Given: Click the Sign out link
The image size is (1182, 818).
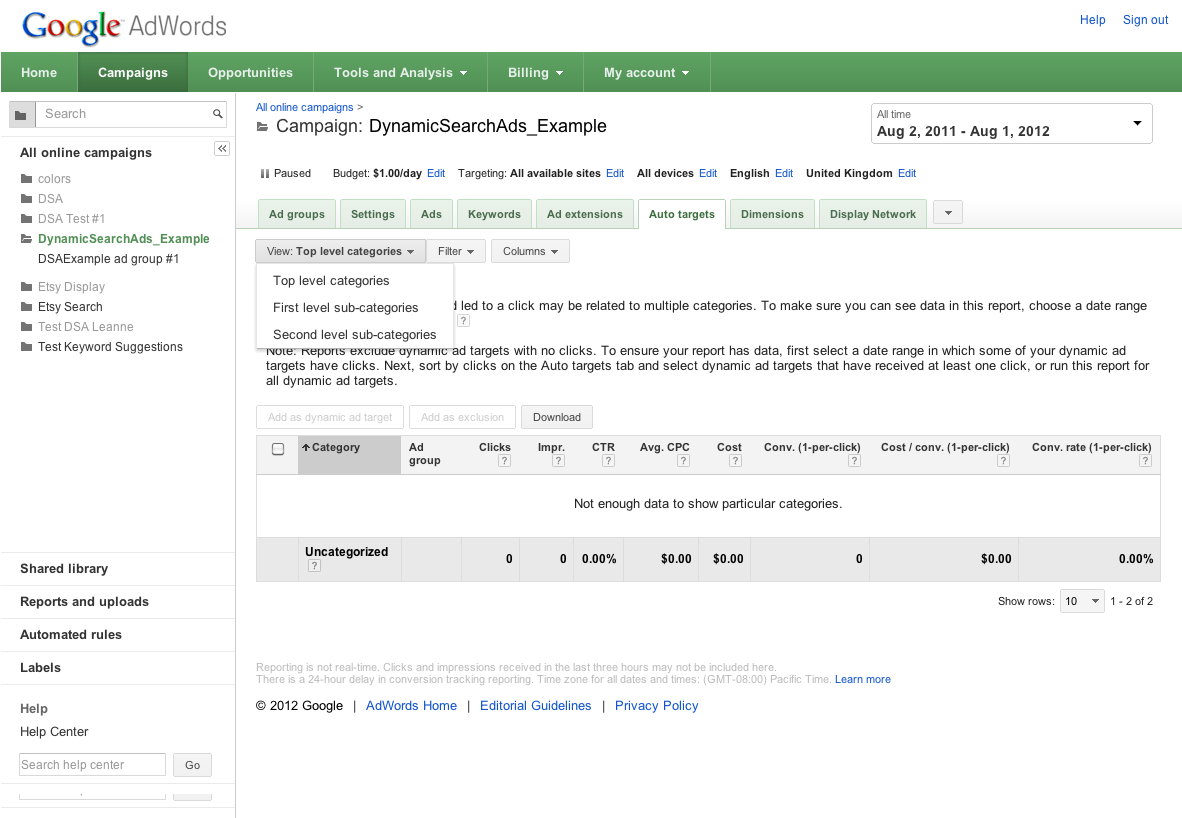Looking at the screenshot, I should pyautogui.click(x=1145, y=20).
